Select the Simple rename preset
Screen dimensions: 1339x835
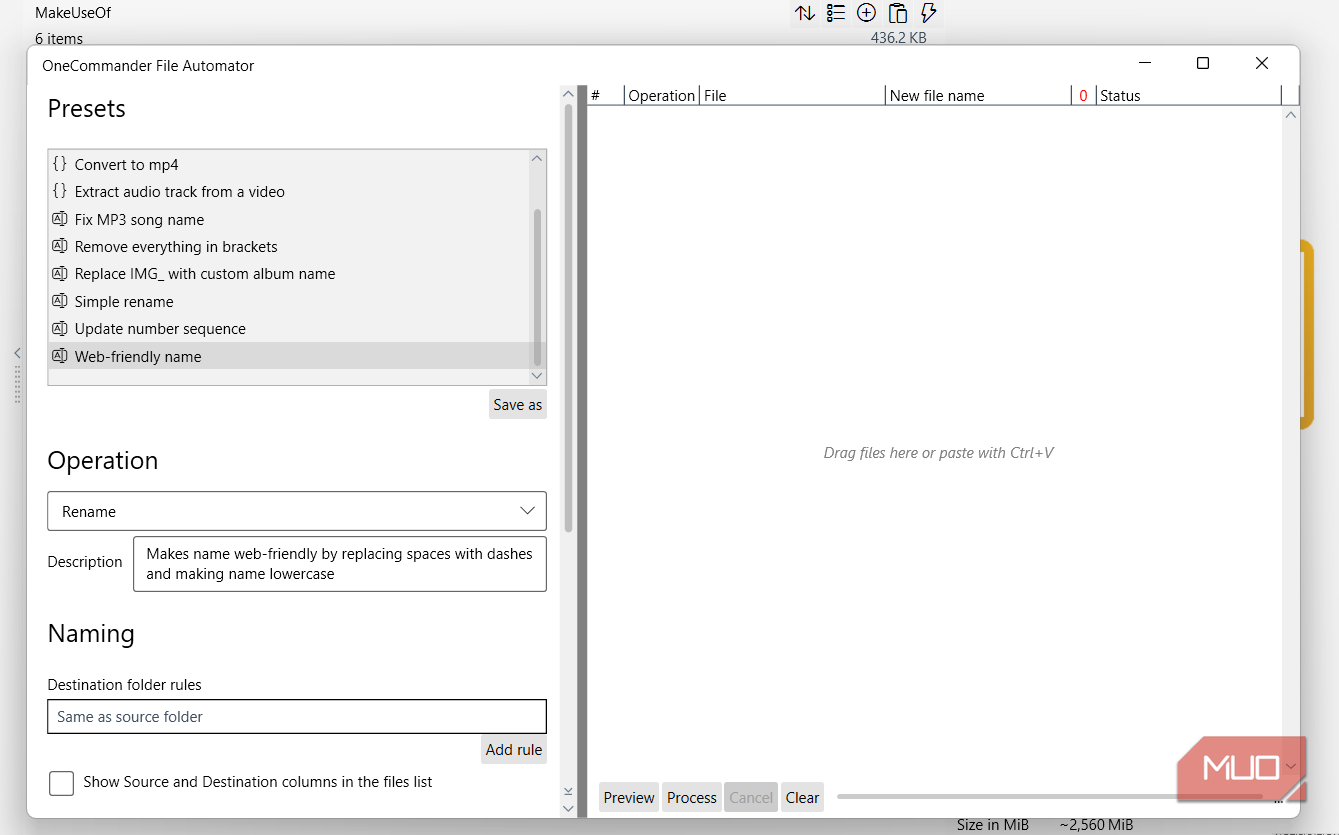(x=289, y=302)
